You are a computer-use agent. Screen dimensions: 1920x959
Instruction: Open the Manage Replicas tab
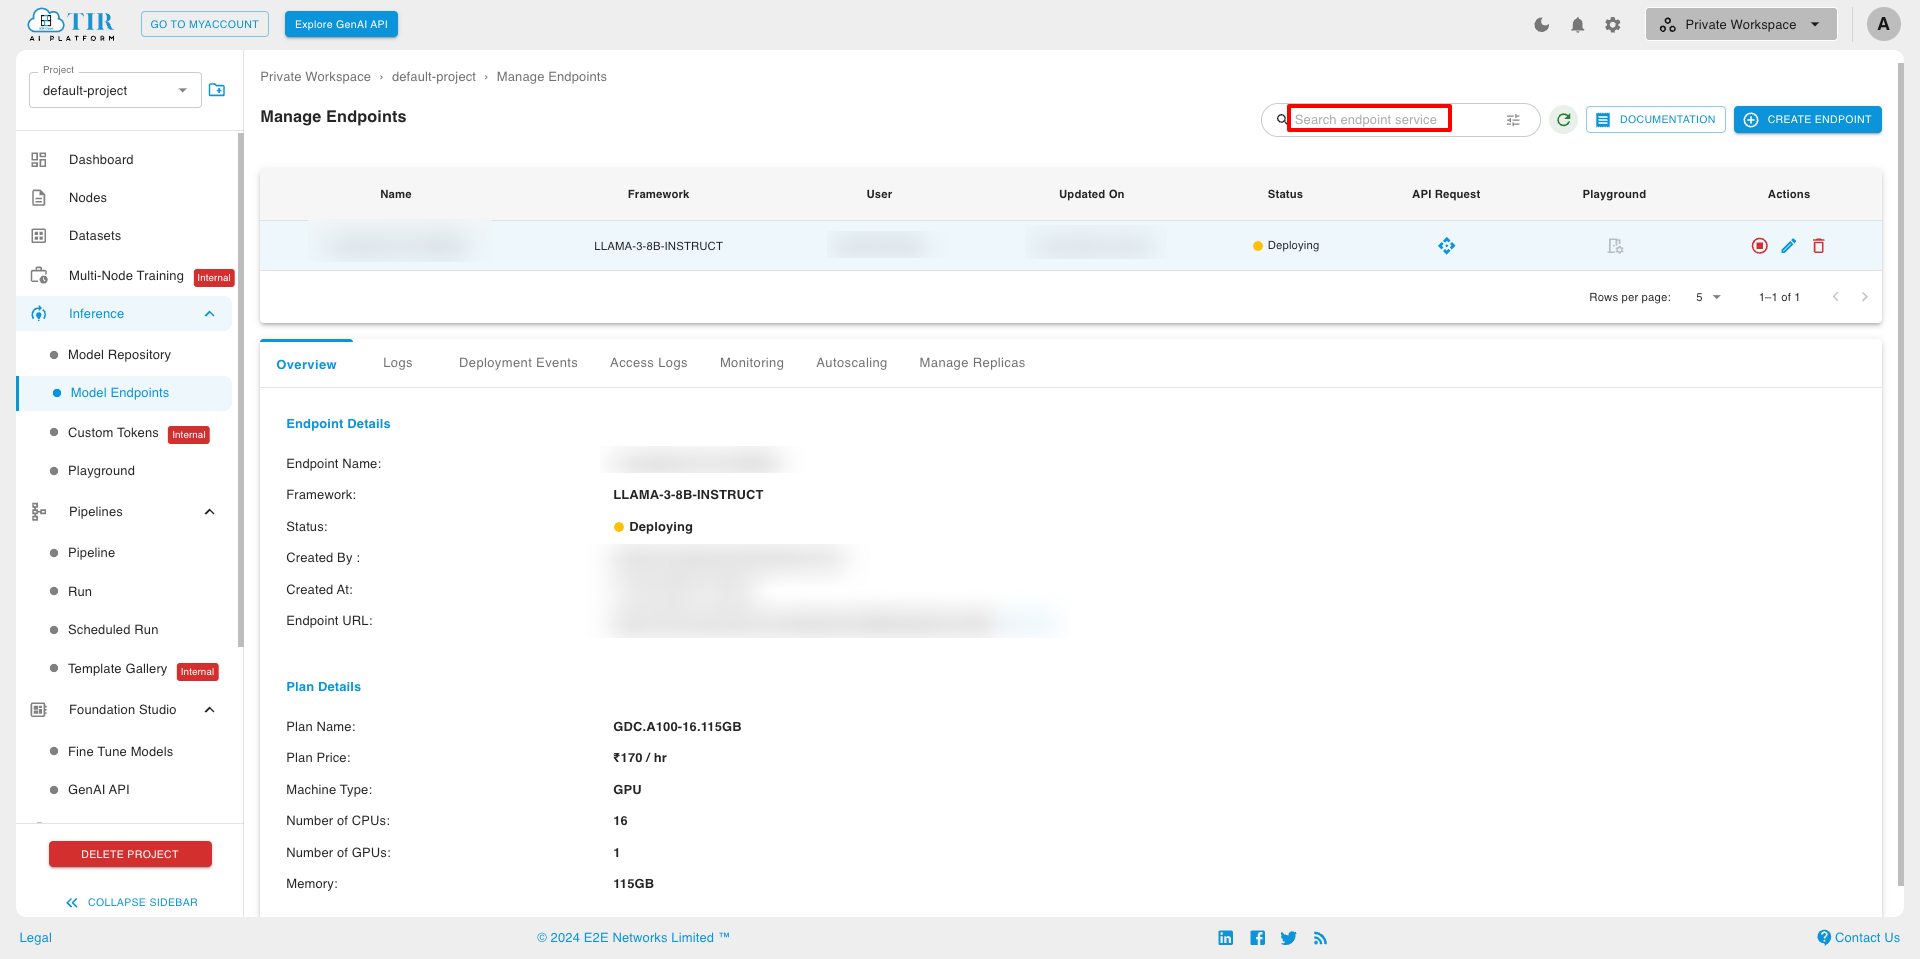point(972,363)
